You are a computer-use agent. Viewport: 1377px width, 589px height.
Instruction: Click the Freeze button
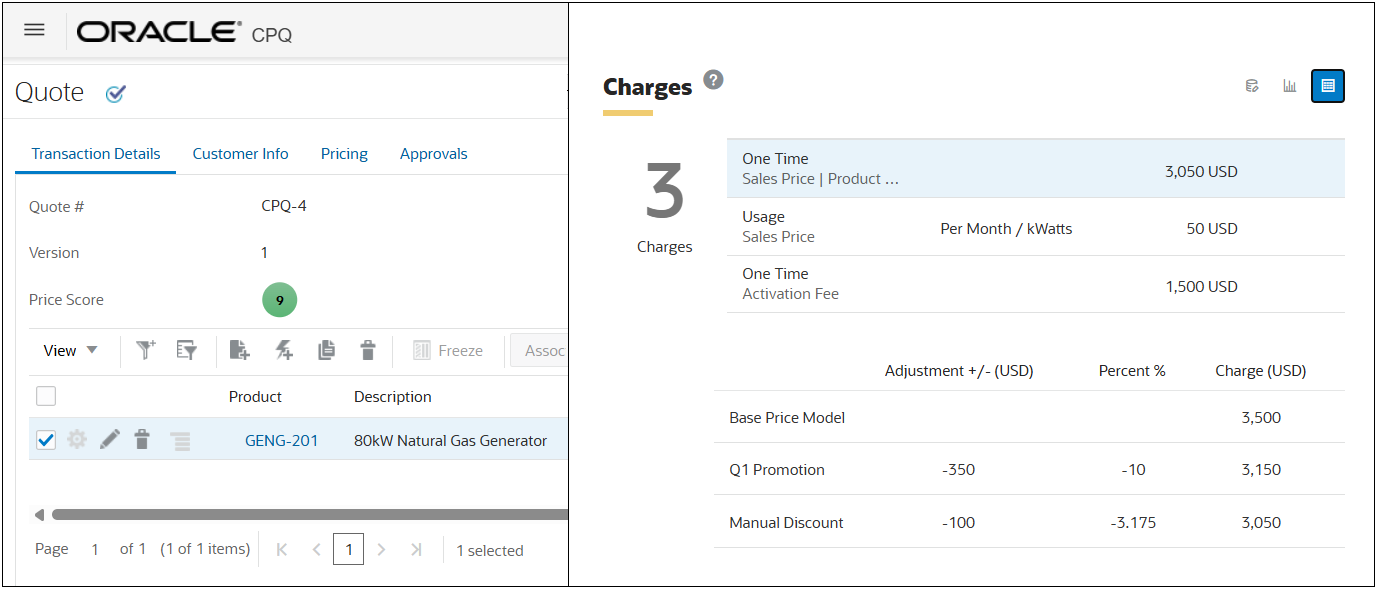[x=448, y=351]
